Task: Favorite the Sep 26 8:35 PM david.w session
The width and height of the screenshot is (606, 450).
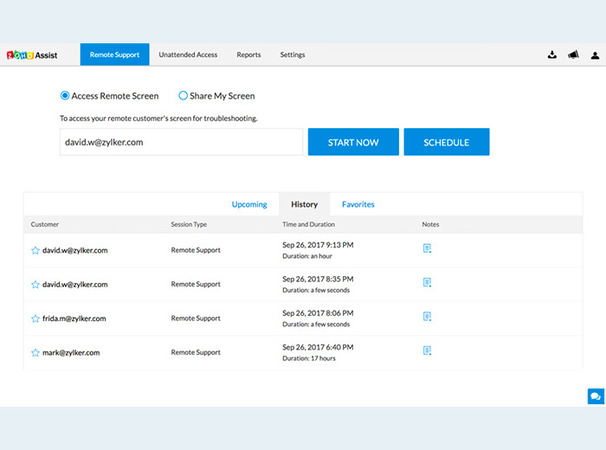Action: (x=35, y=284)
